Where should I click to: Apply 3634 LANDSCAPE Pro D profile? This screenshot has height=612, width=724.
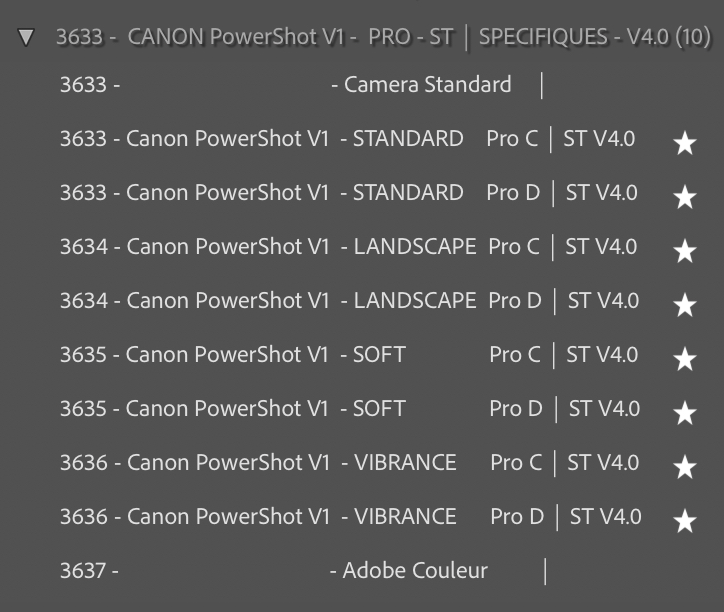point(348,301)
